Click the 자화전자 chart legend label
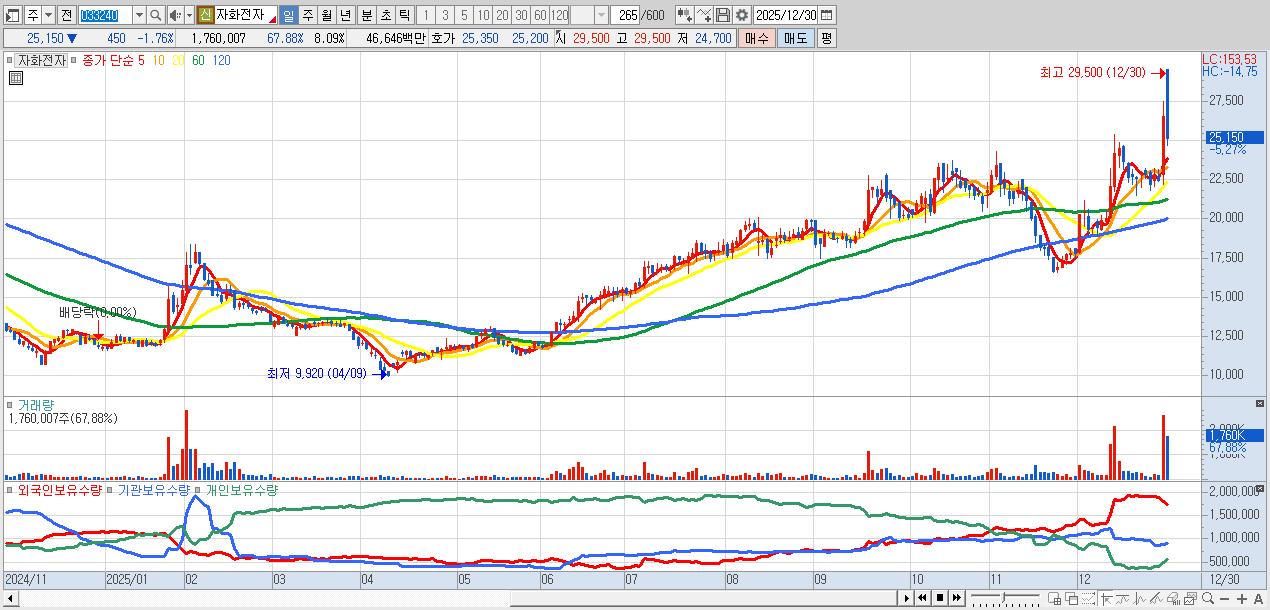 (41, 60)
